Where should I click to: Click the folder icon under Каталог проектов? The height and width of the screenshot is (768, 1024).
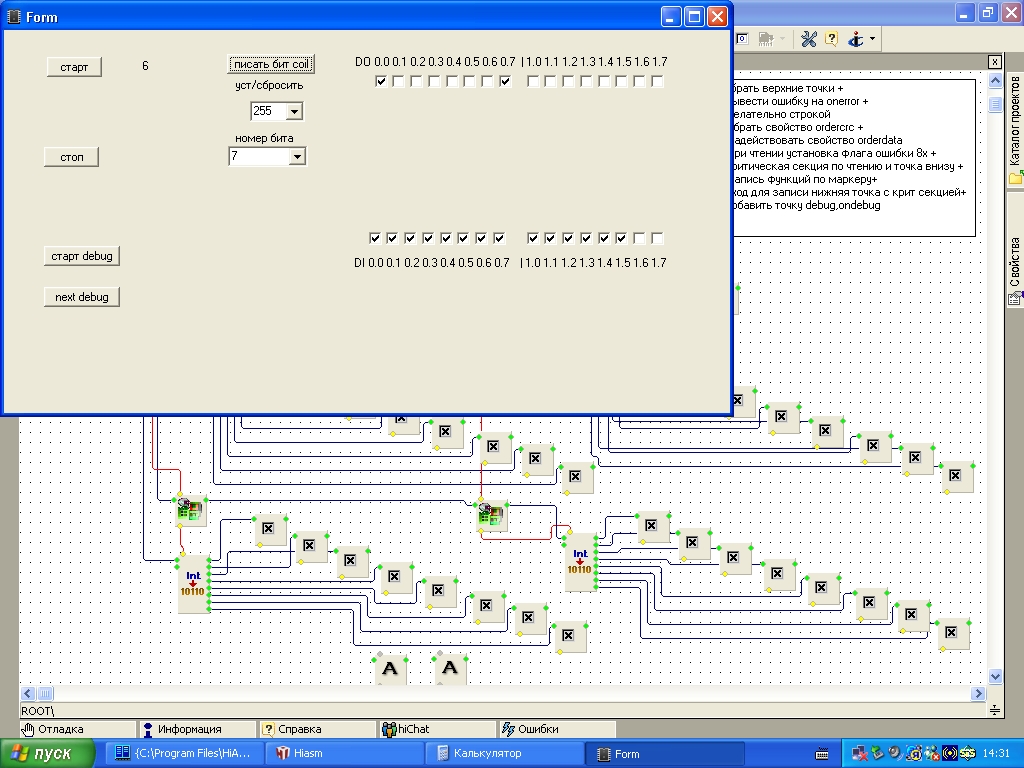coord(1015,178)
